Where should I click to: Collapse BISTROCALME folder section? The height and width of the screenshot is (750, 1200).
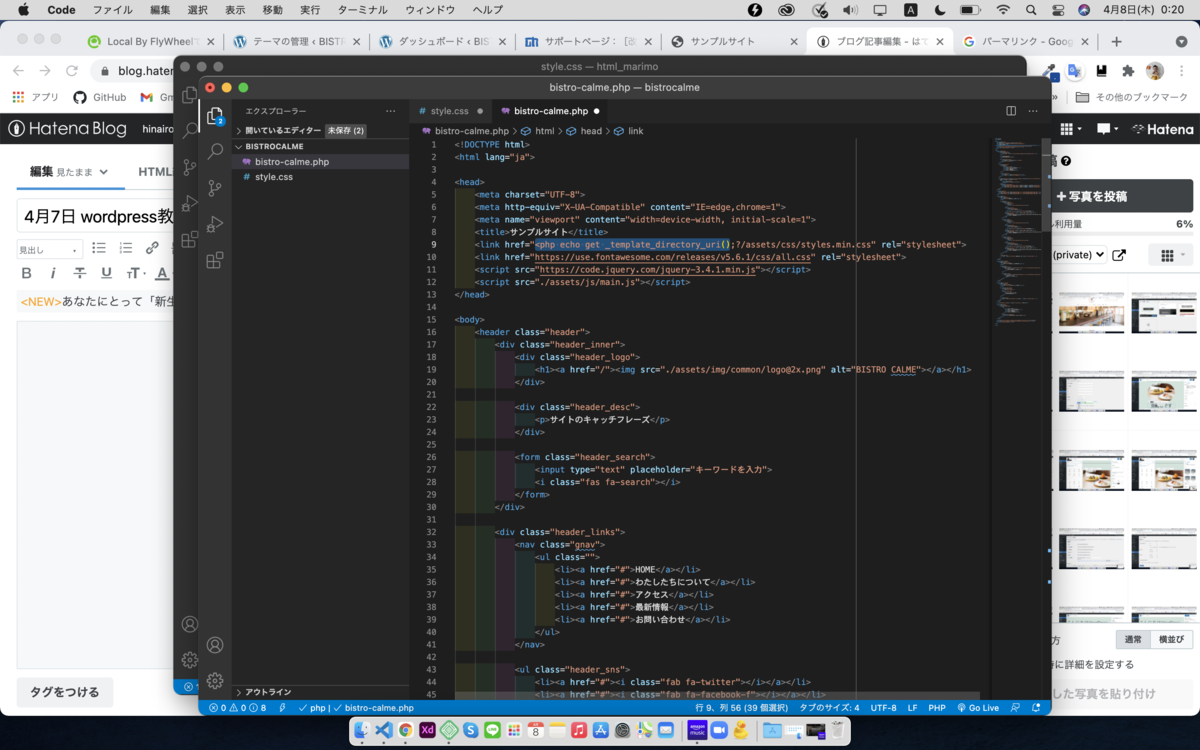point(320,146)
